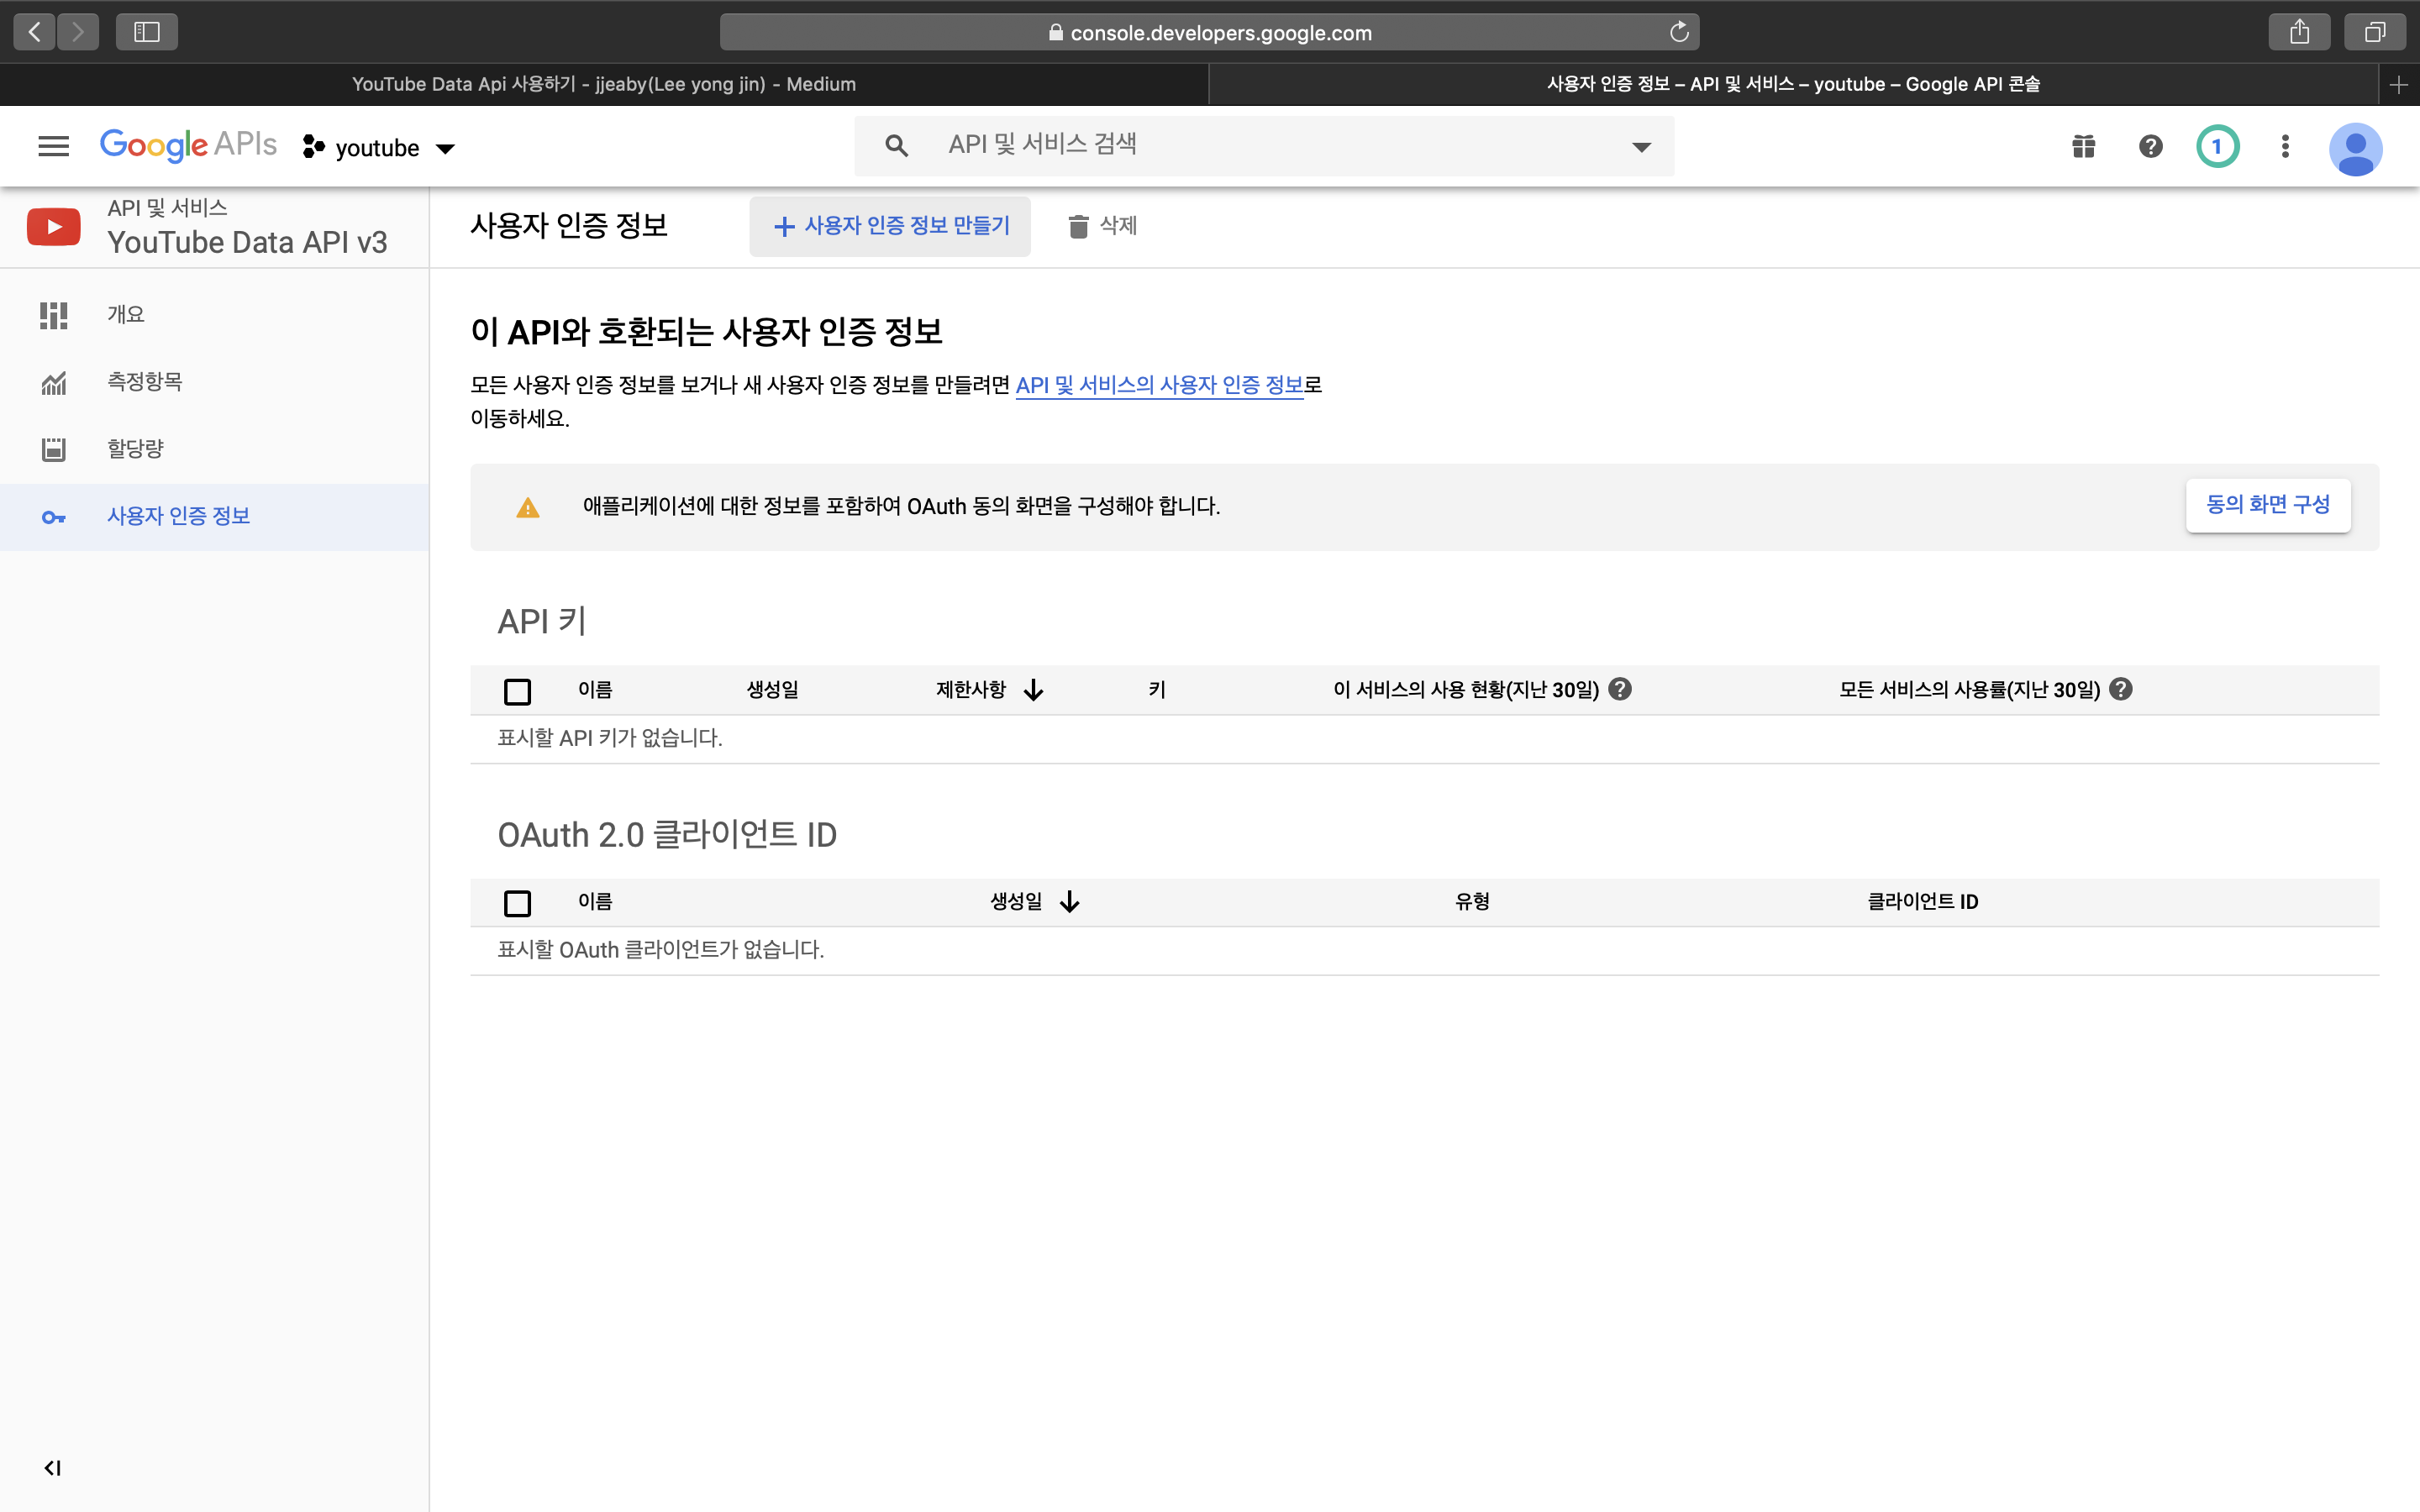Image resolution: width=2420 pixels, height=1512 pixels.
Task: Open the Safari share icon
Action: [2299, 32]
